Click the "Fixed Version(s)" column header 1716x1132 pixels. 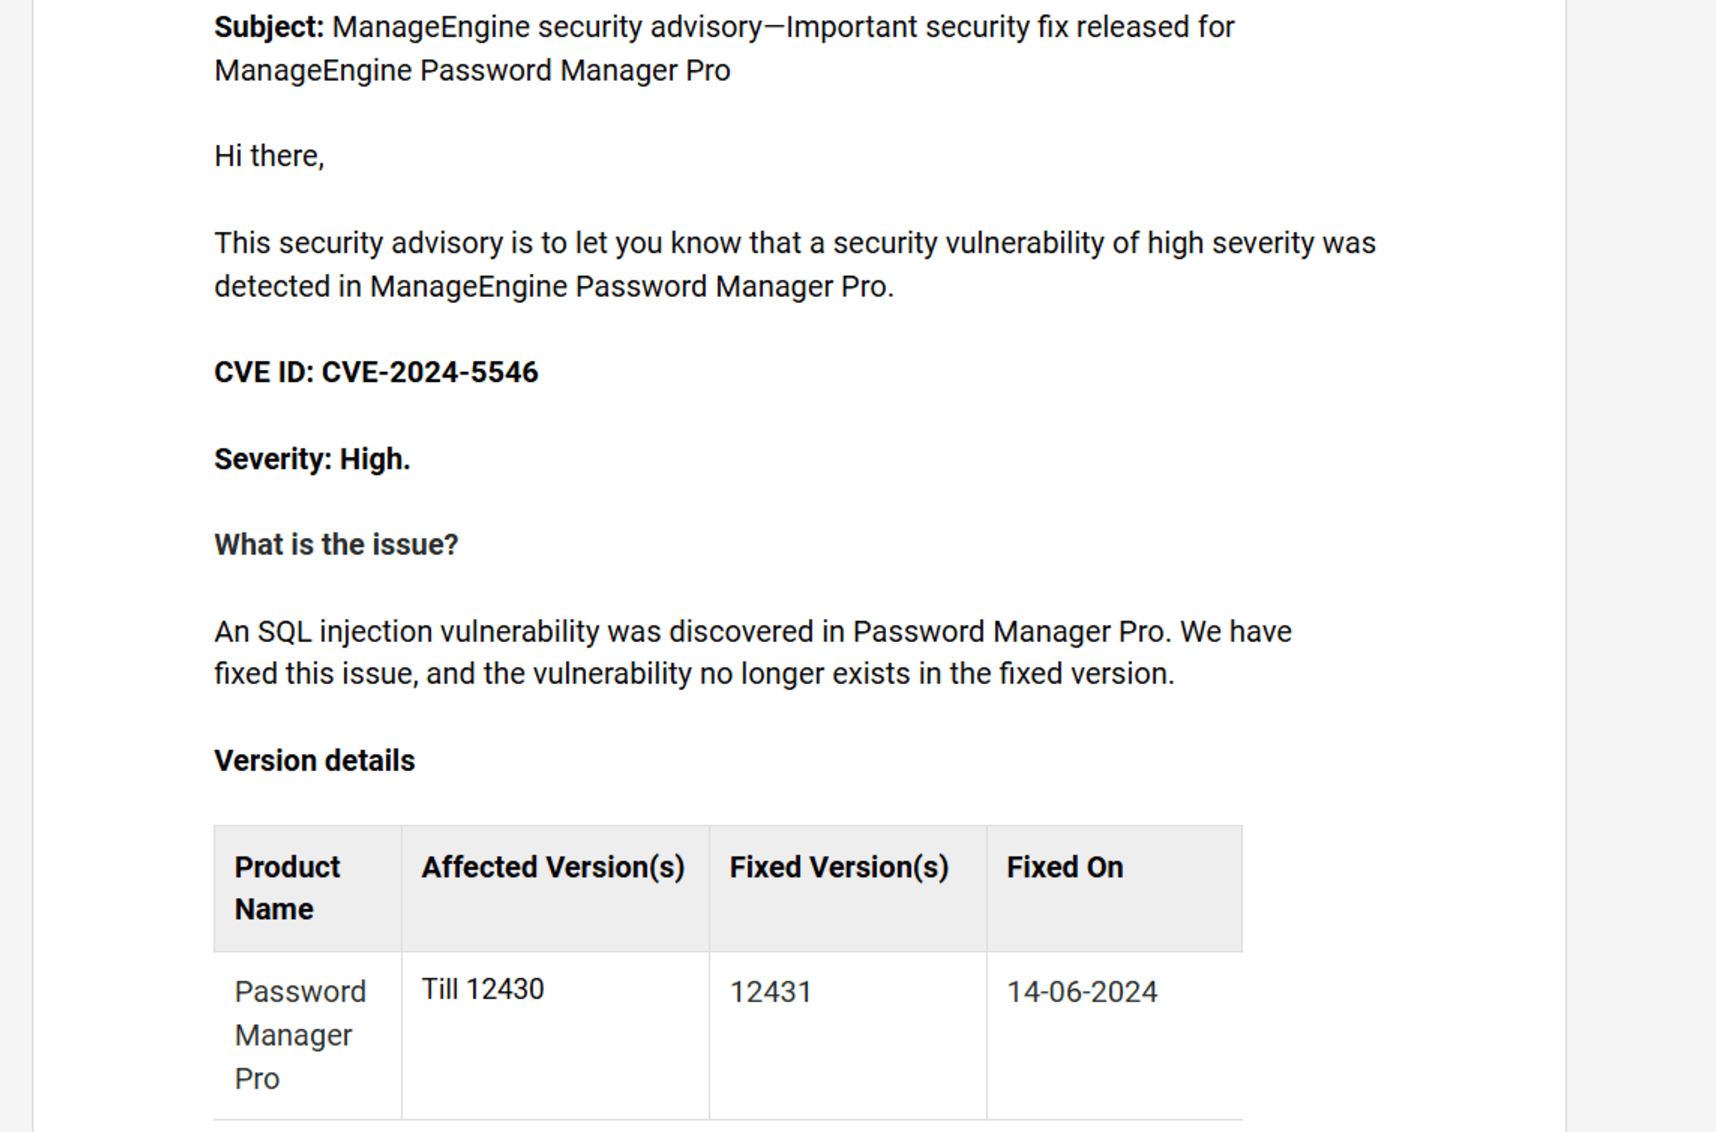[839, 867]
